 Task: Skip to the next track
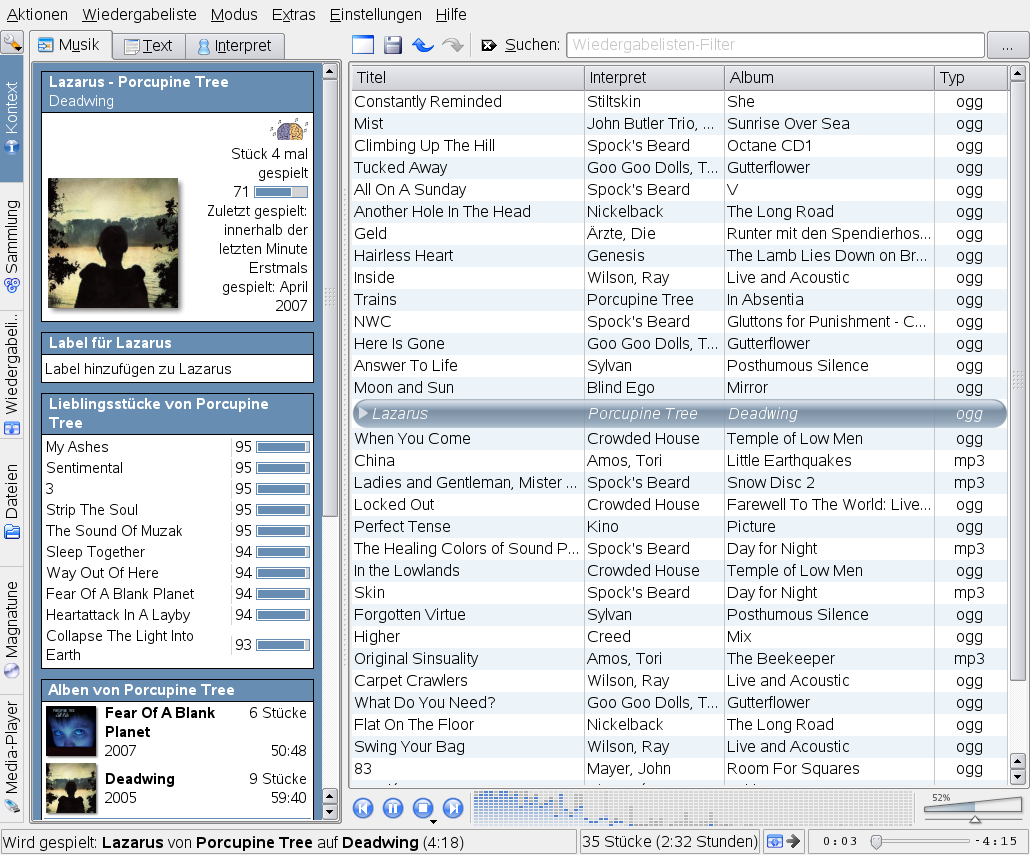pyautogui.click(x=453, y=807)
